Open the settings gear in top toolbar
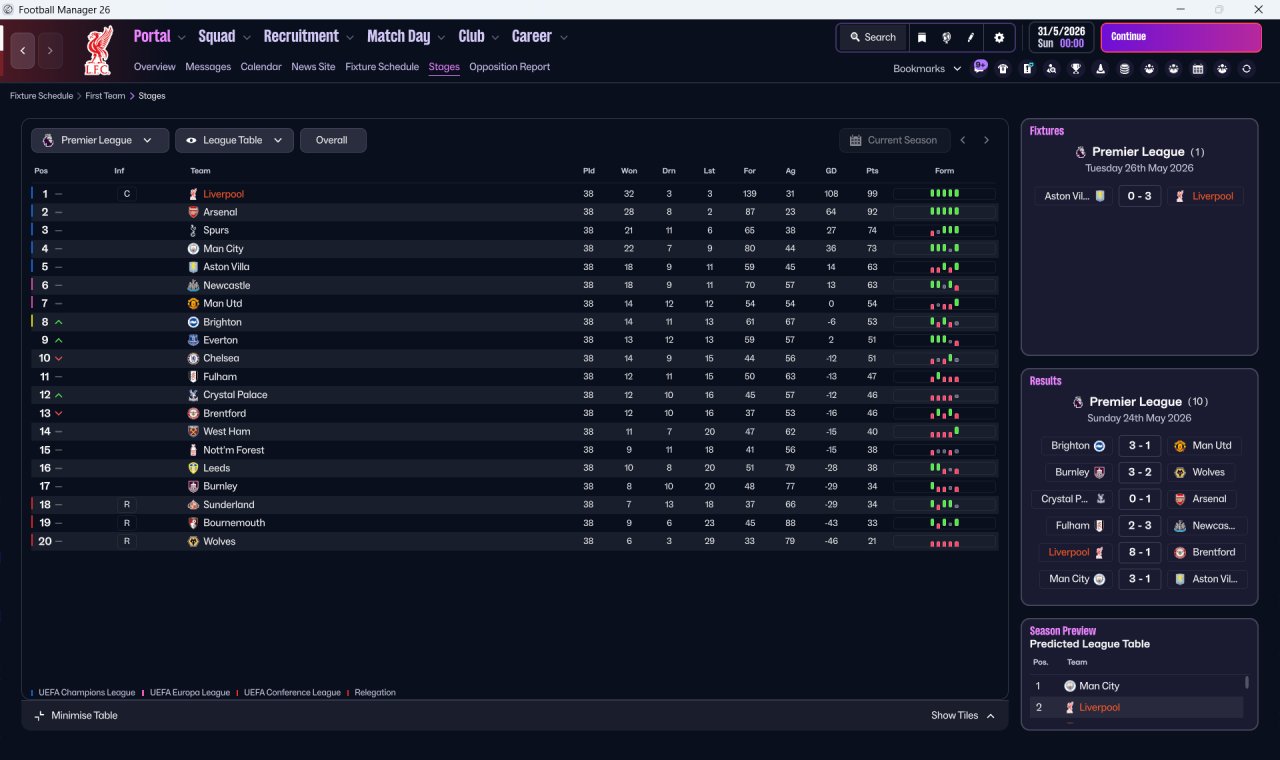 tap(999, 37)
